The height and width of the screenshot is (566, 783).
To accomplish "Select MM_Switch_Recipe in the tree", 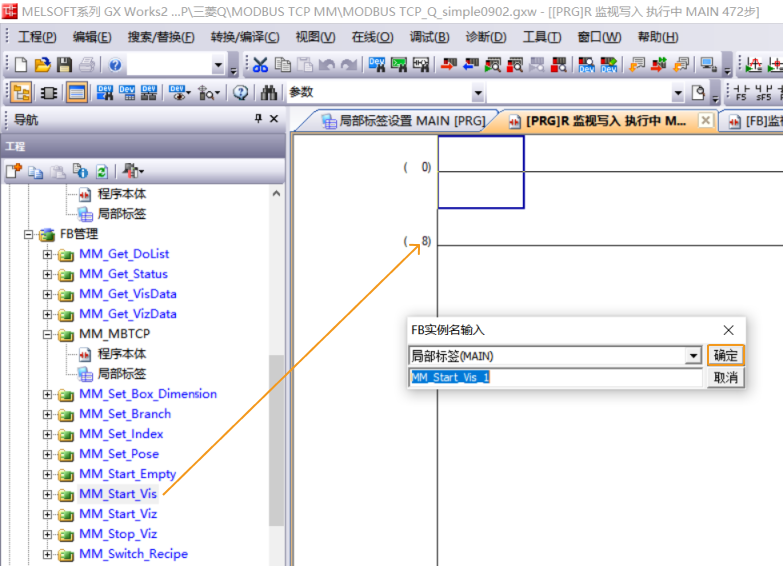I will point(133,554).
